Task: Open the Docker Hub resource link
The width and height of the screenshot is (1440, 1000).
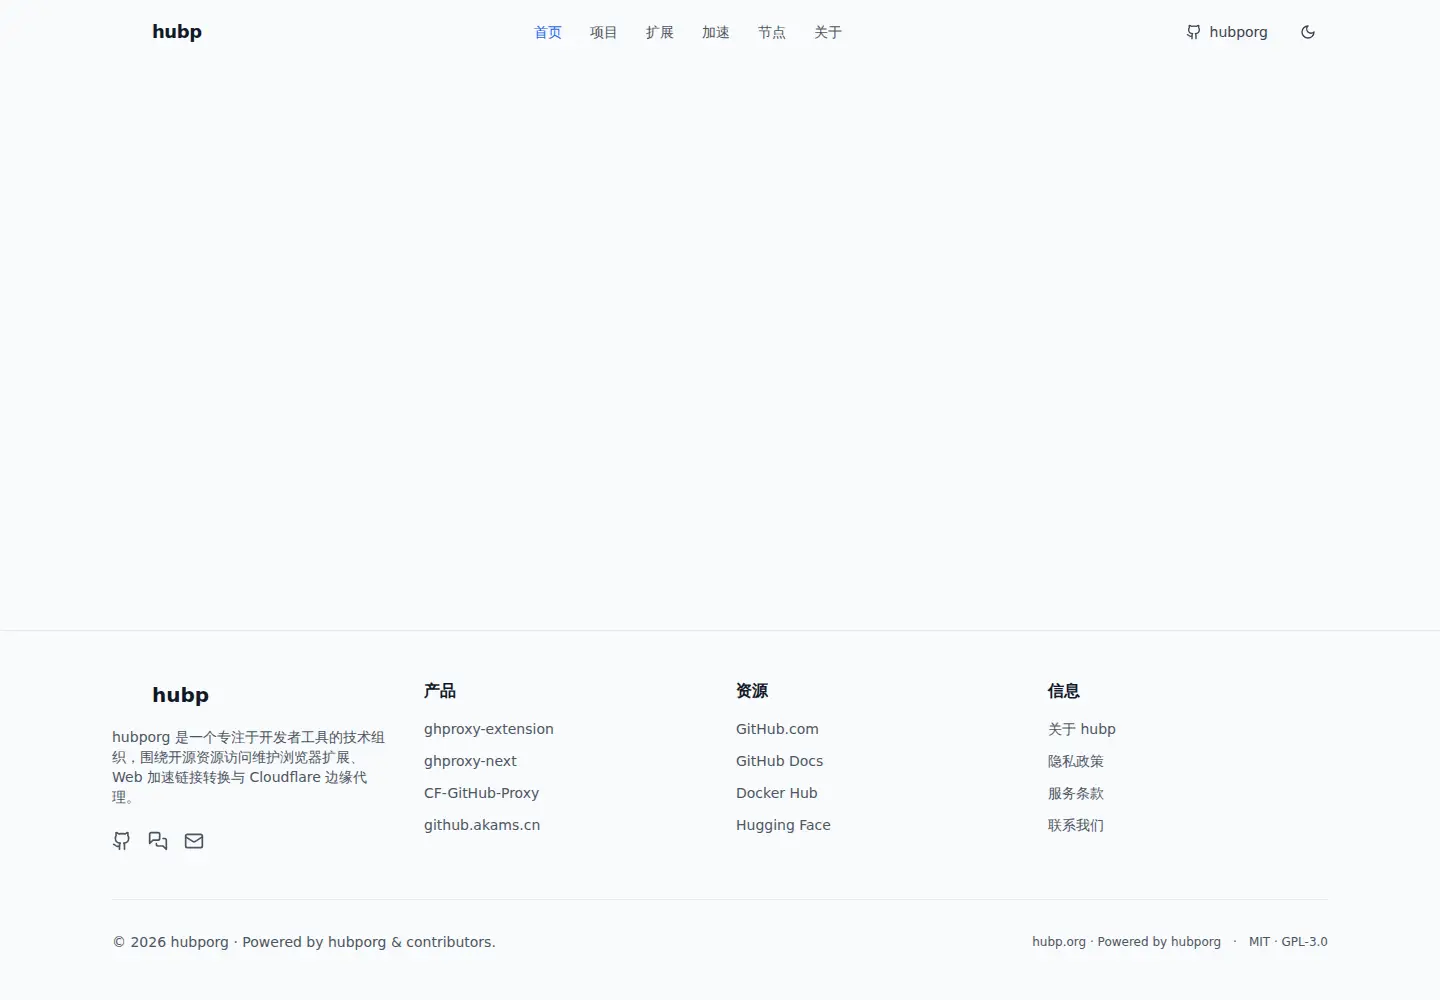Action: (776, 793)
